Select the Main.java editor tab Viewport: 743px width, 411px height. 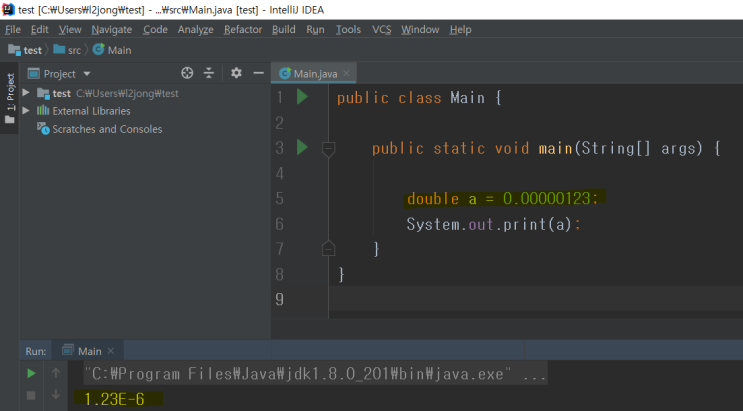point(313,73)
